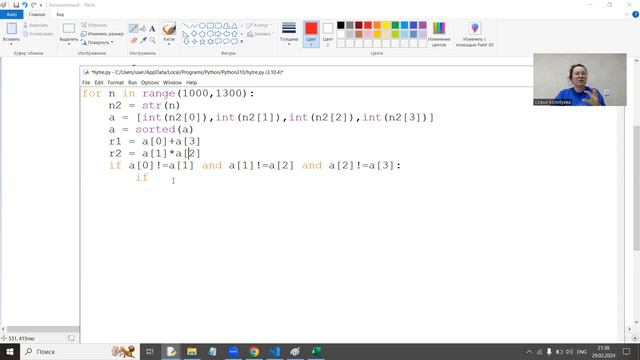The width and height of the screenshot is (640, 360).
Task: Pick the green color swatch
Action: (x=395, y=25)
